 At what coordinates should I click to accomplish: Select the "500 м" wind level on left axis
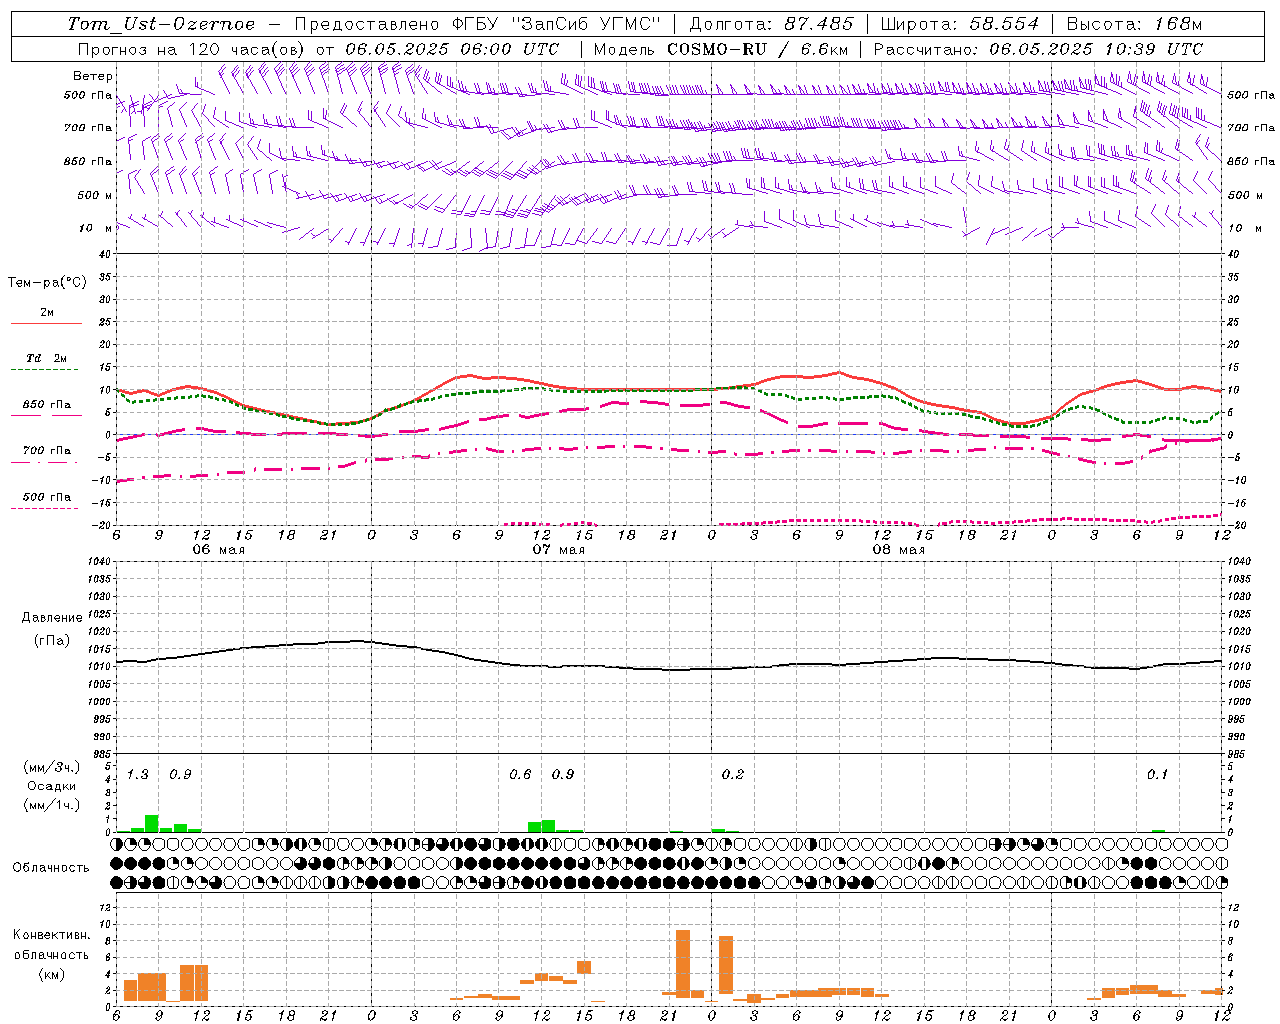click(96, 195)
